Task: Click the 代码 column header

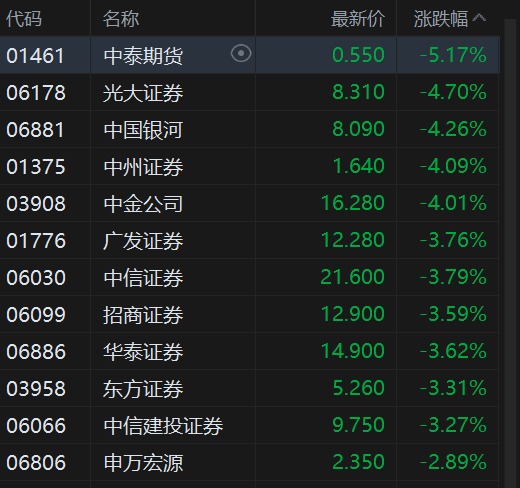Action: [24, 19]
